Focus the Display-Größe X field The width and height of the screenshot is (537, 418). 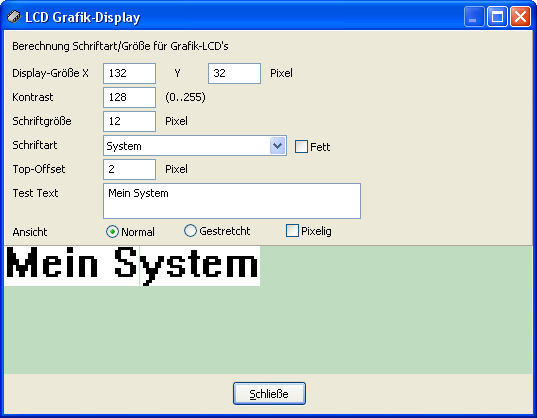(129, 73)
